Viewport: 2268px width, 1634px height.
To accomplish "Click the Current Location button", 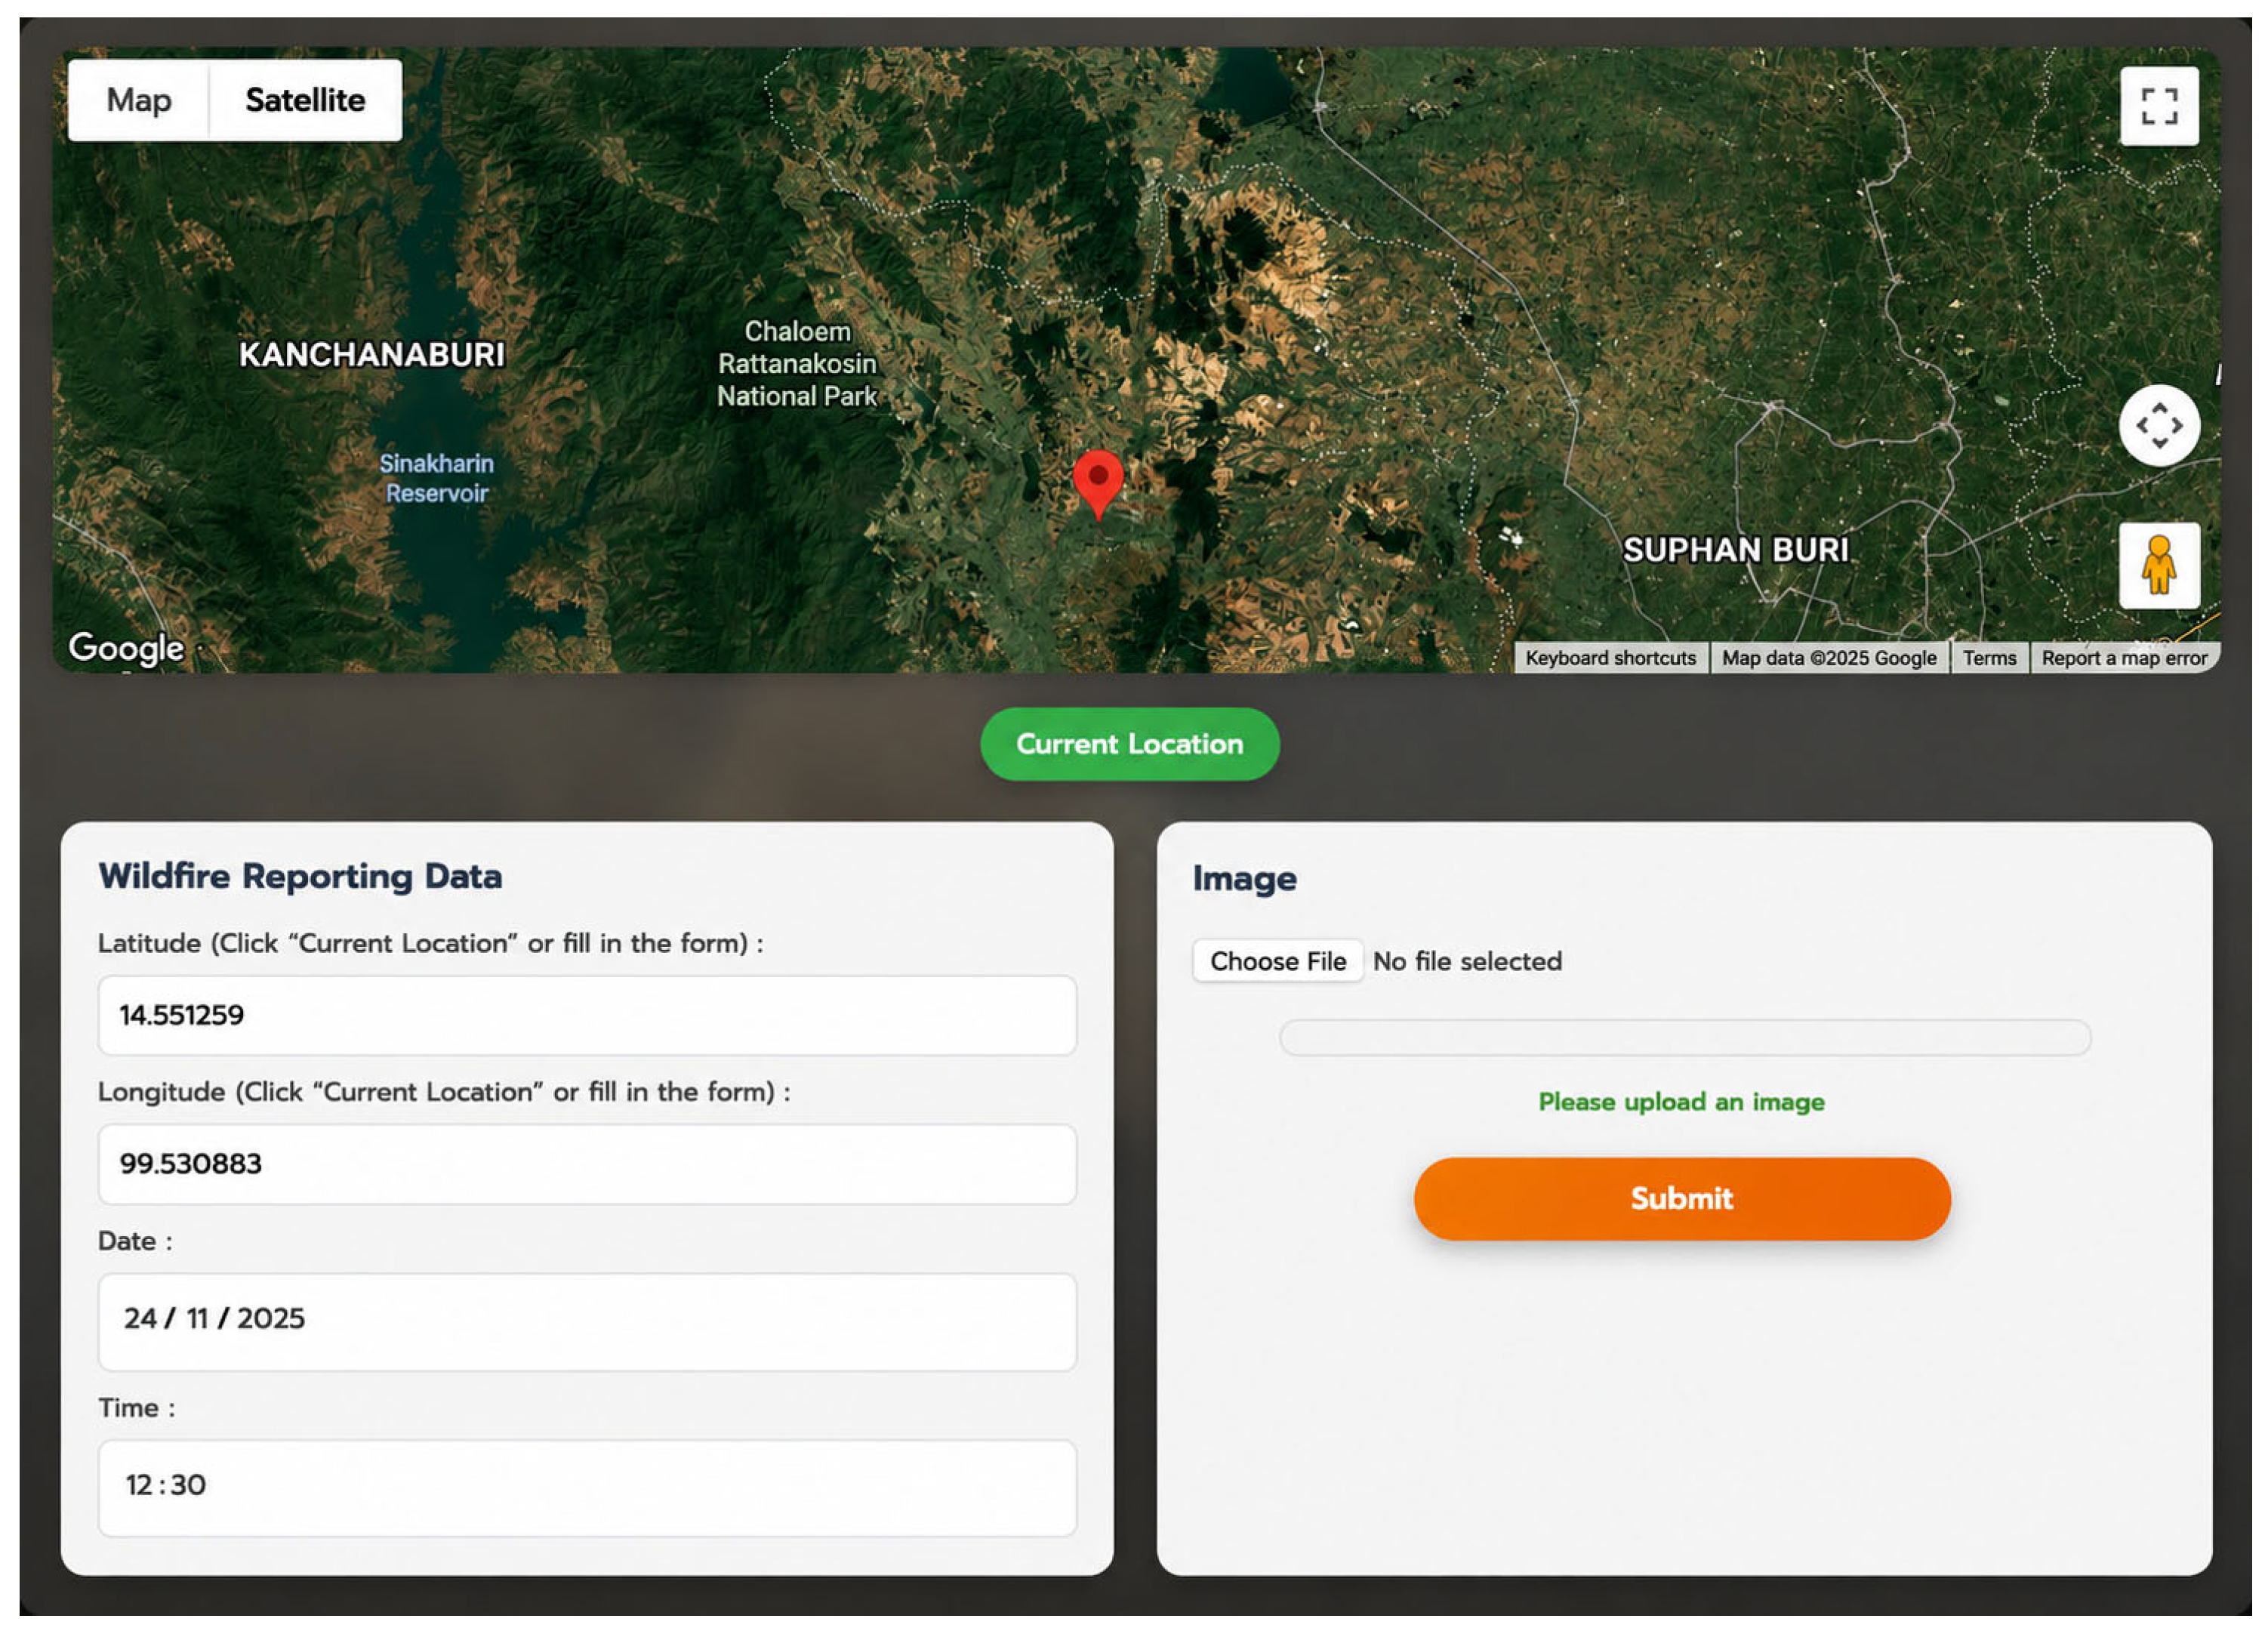I will point(1130,744).
